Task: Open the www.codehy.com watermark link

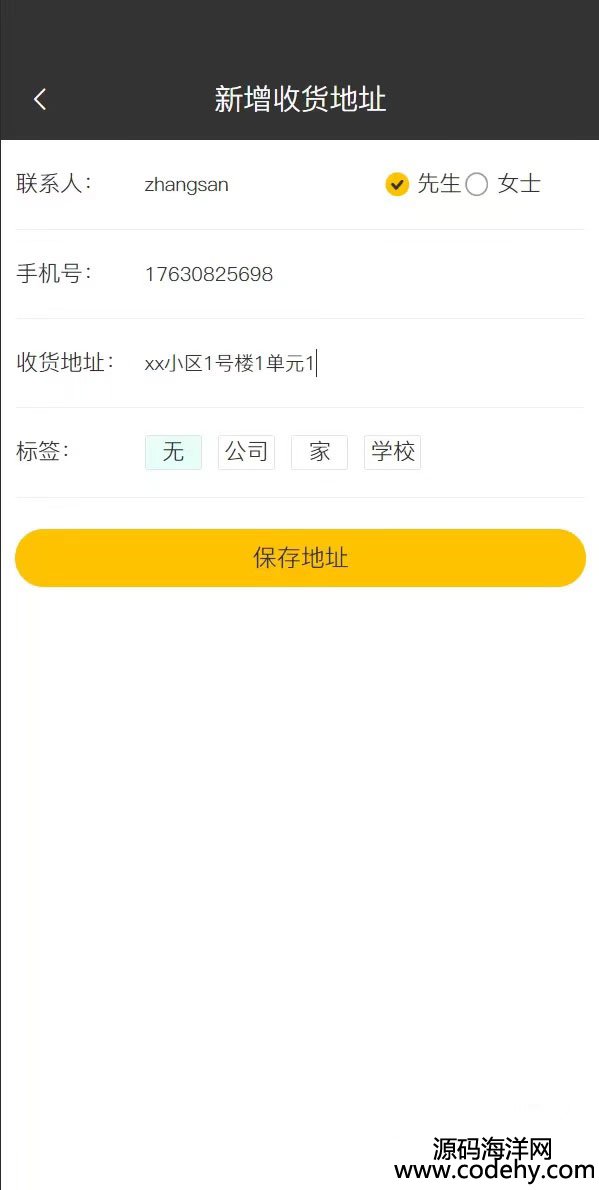Action: (493, 1171)
